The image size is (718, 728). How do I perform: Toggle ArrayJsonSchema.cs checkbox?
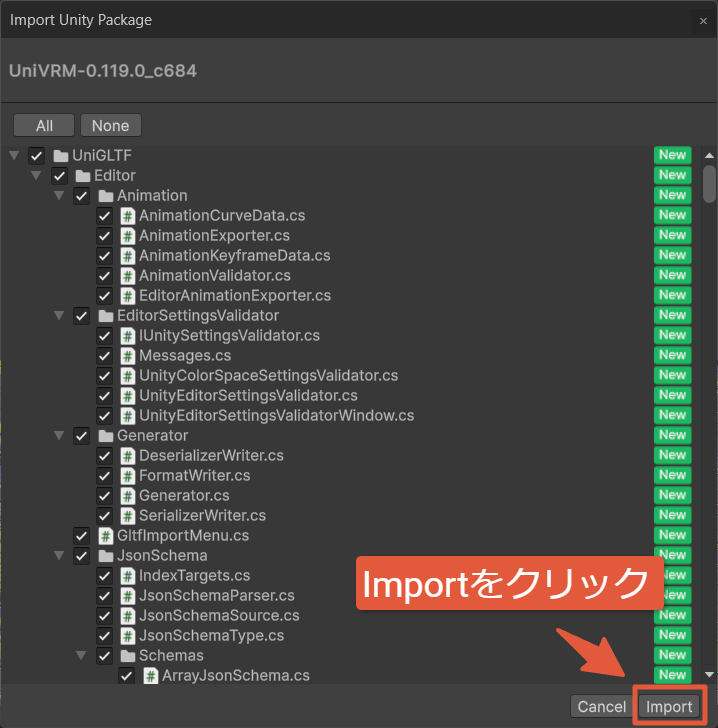click(126, 676)
